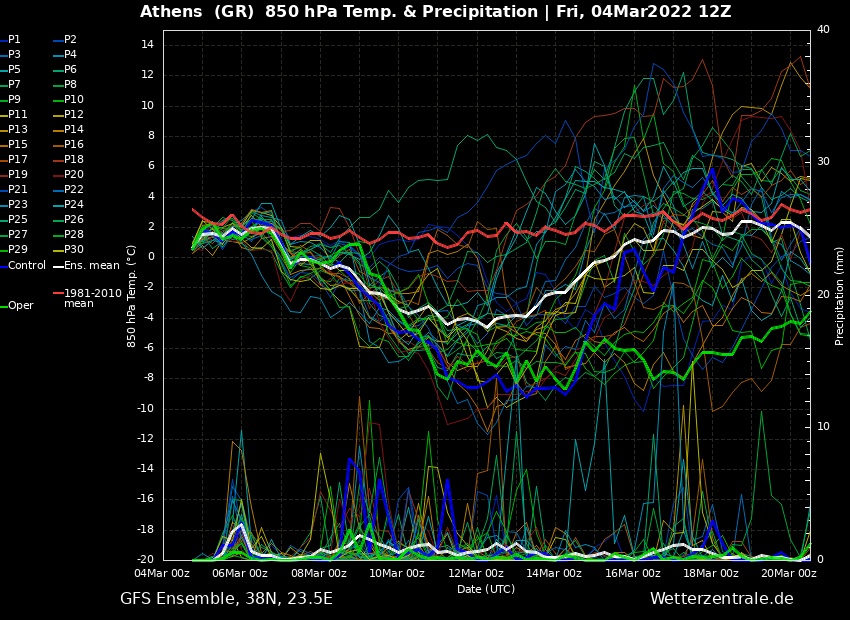Click the P15 legend label

[x=17, y=145]
